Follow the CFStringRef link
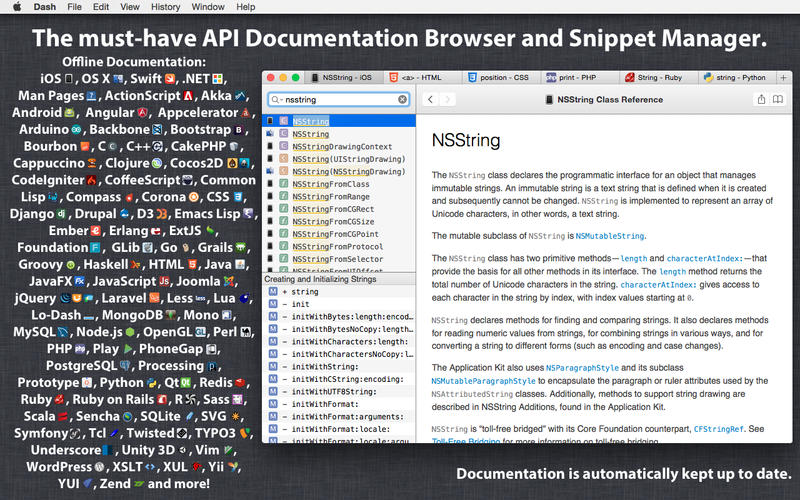Viewport: 800px width, 500px height. pos(718,429)
